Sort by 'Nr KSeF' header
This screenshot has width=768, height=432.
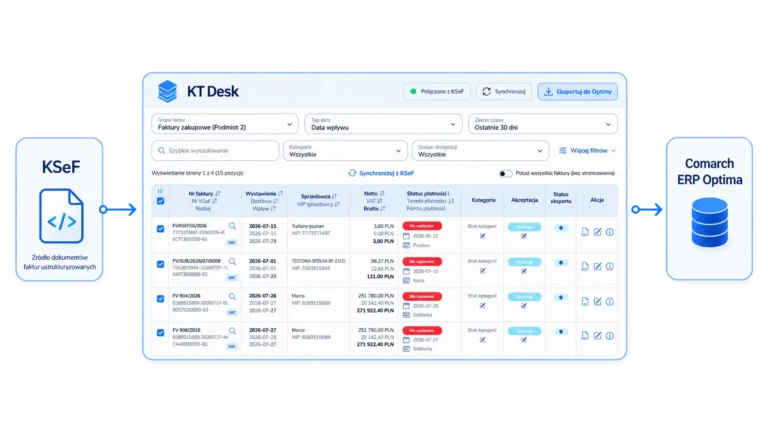tap(204, 201)
